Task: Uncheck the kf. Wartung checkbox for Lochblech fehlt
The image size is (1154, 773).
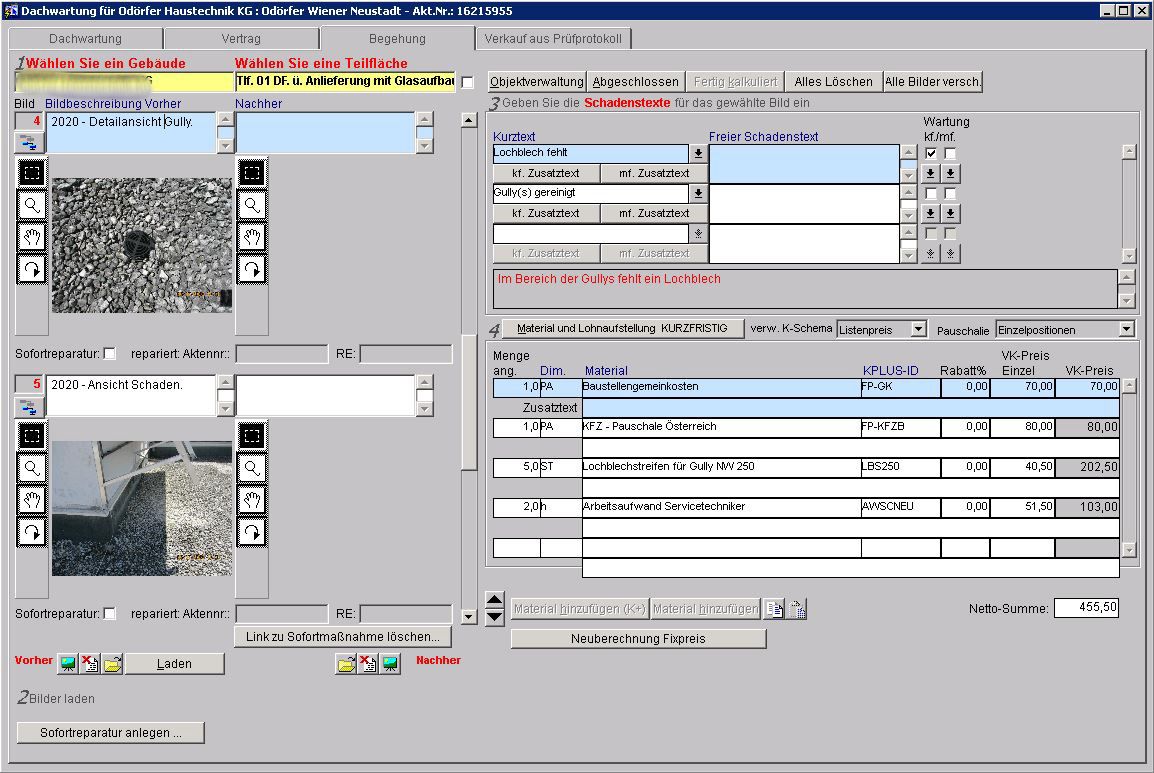Action: (932, 153)
